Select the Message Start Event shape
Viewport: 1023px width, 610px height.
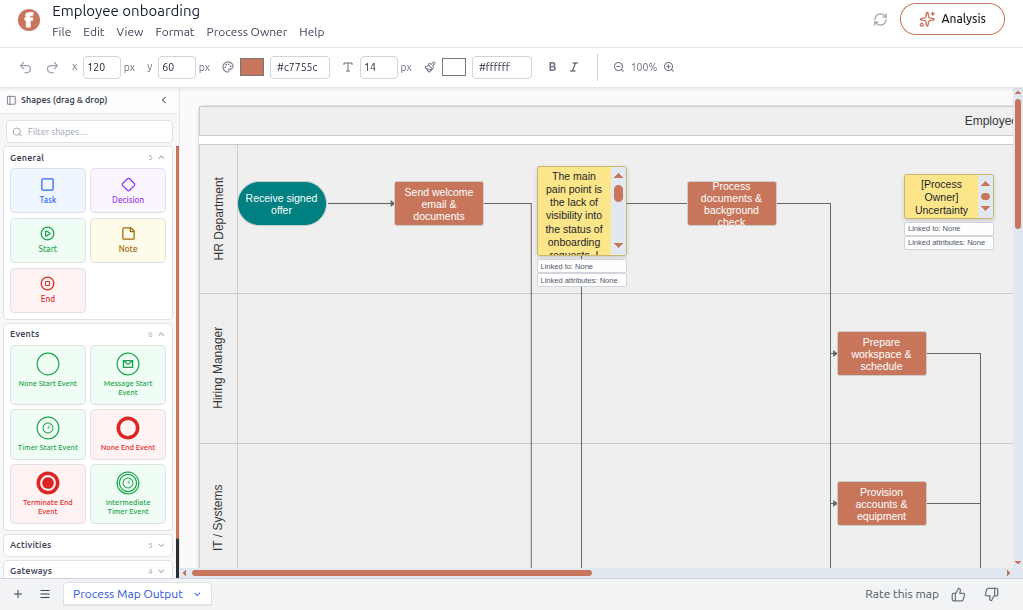[x=128, y=375]
